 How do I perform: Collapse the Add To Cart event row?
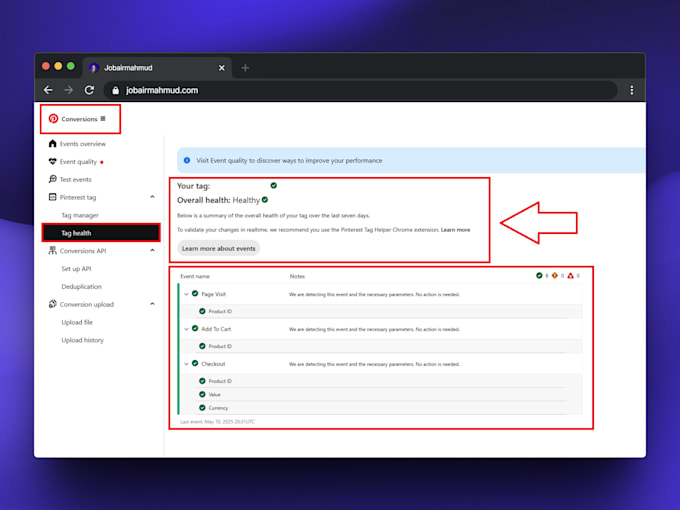pos(186,329)
